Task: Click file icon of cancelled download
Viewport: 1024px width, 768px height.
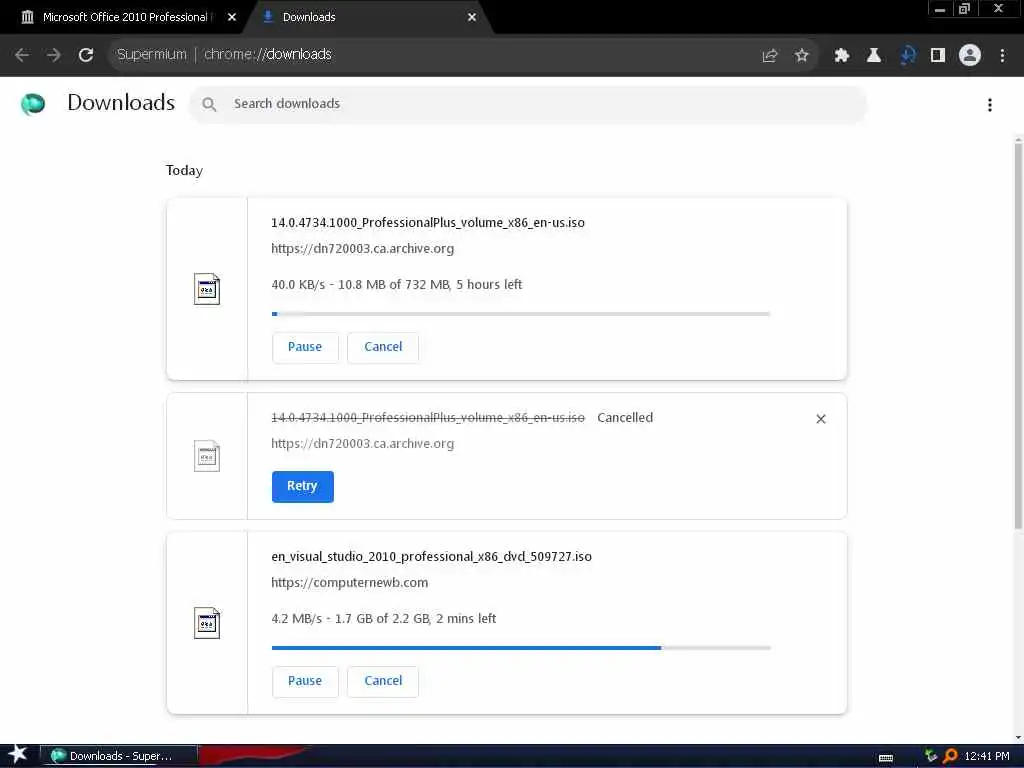Action: [x=207, y=456]
